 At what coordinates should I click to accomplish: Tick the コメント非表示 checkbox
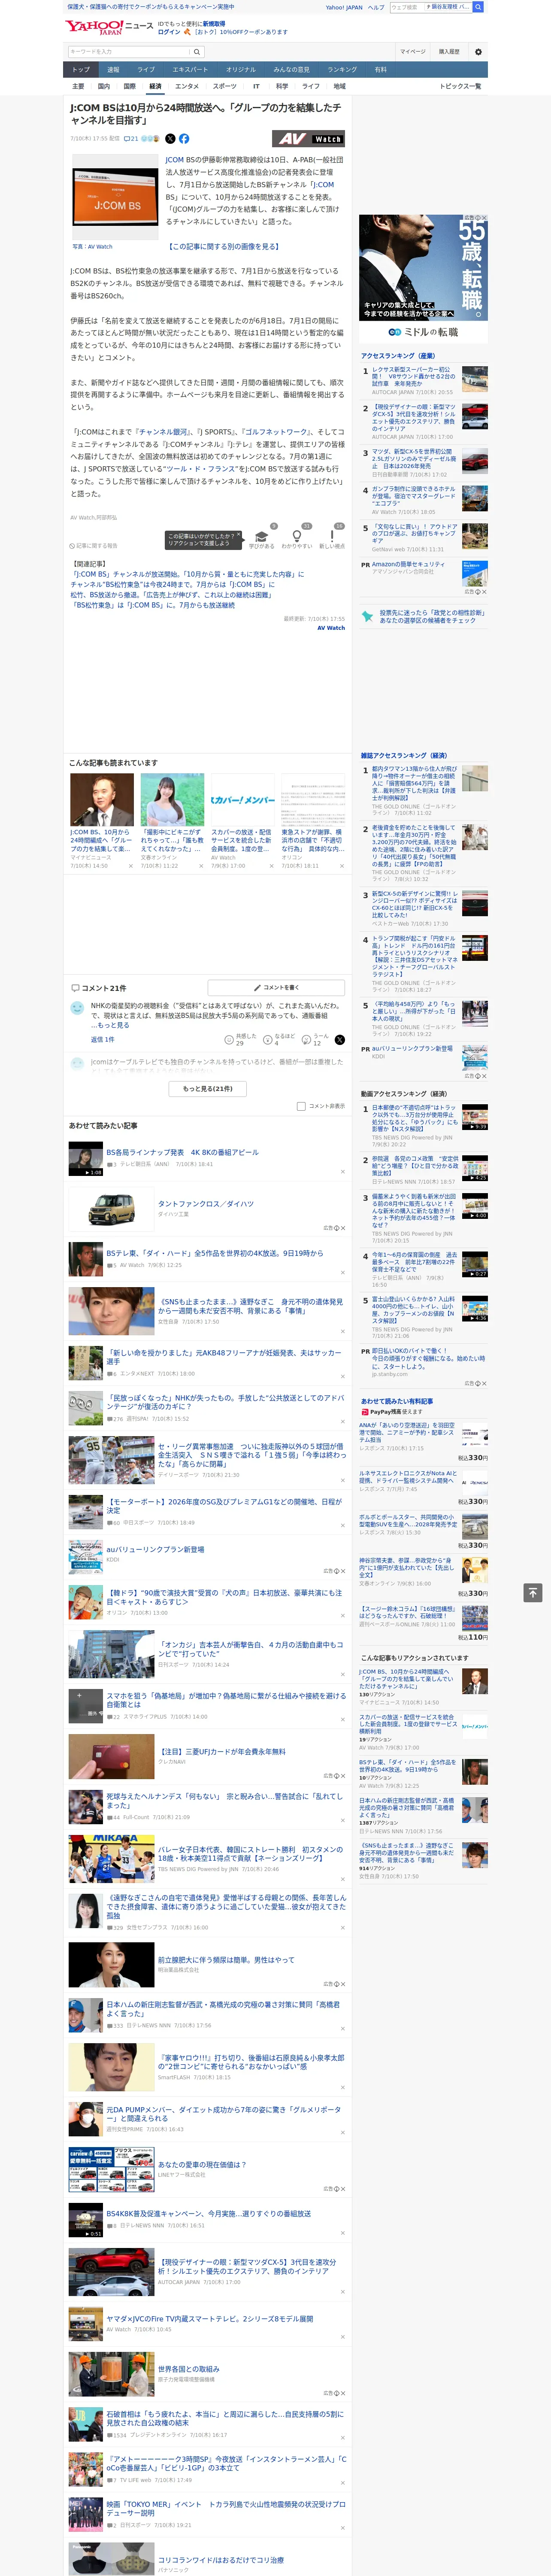[301, 1106]
